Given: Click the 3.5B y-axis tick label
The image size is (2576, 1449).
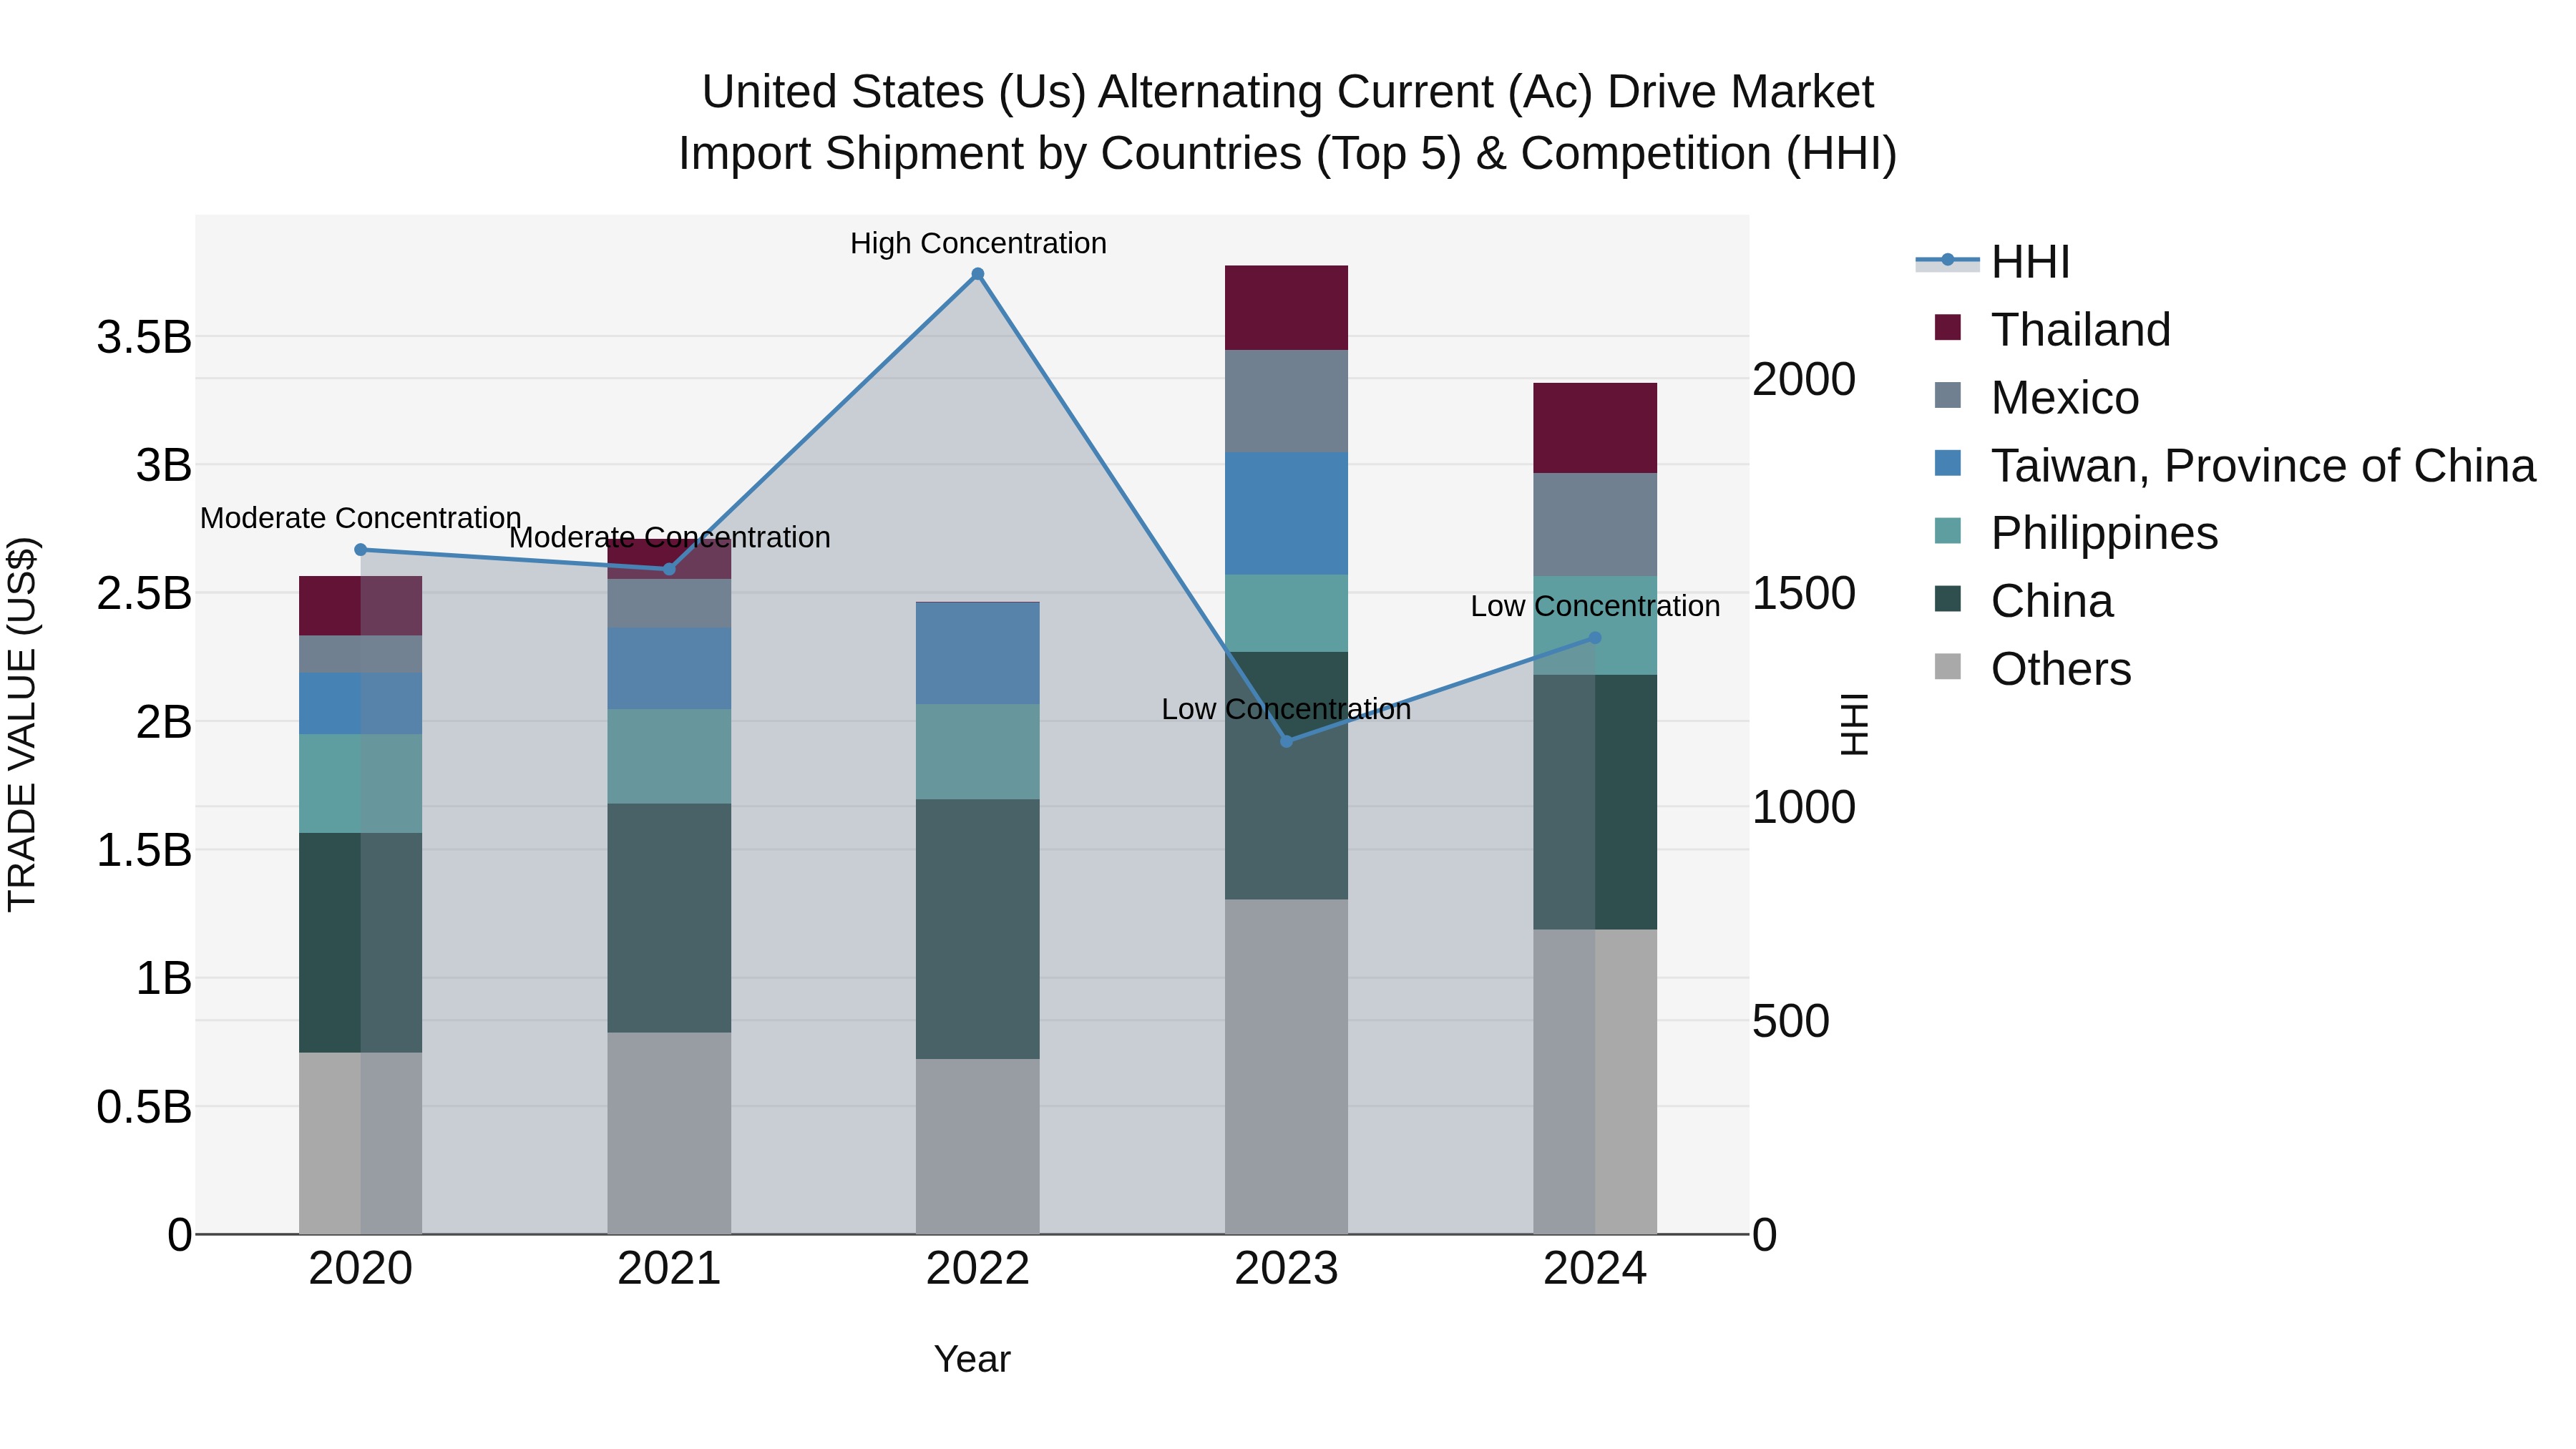Looking at the screenshot, I should [x=144, y=337].
